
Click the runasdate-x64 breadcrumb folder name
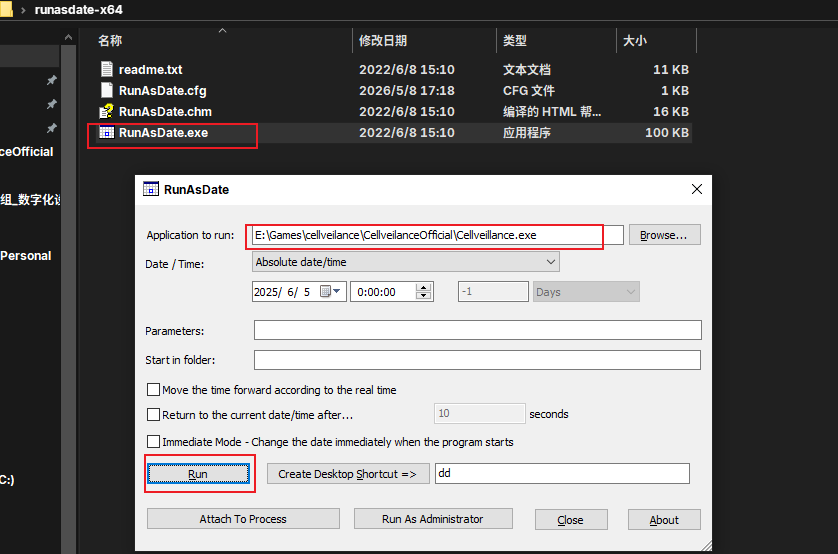tap(79, 10)
